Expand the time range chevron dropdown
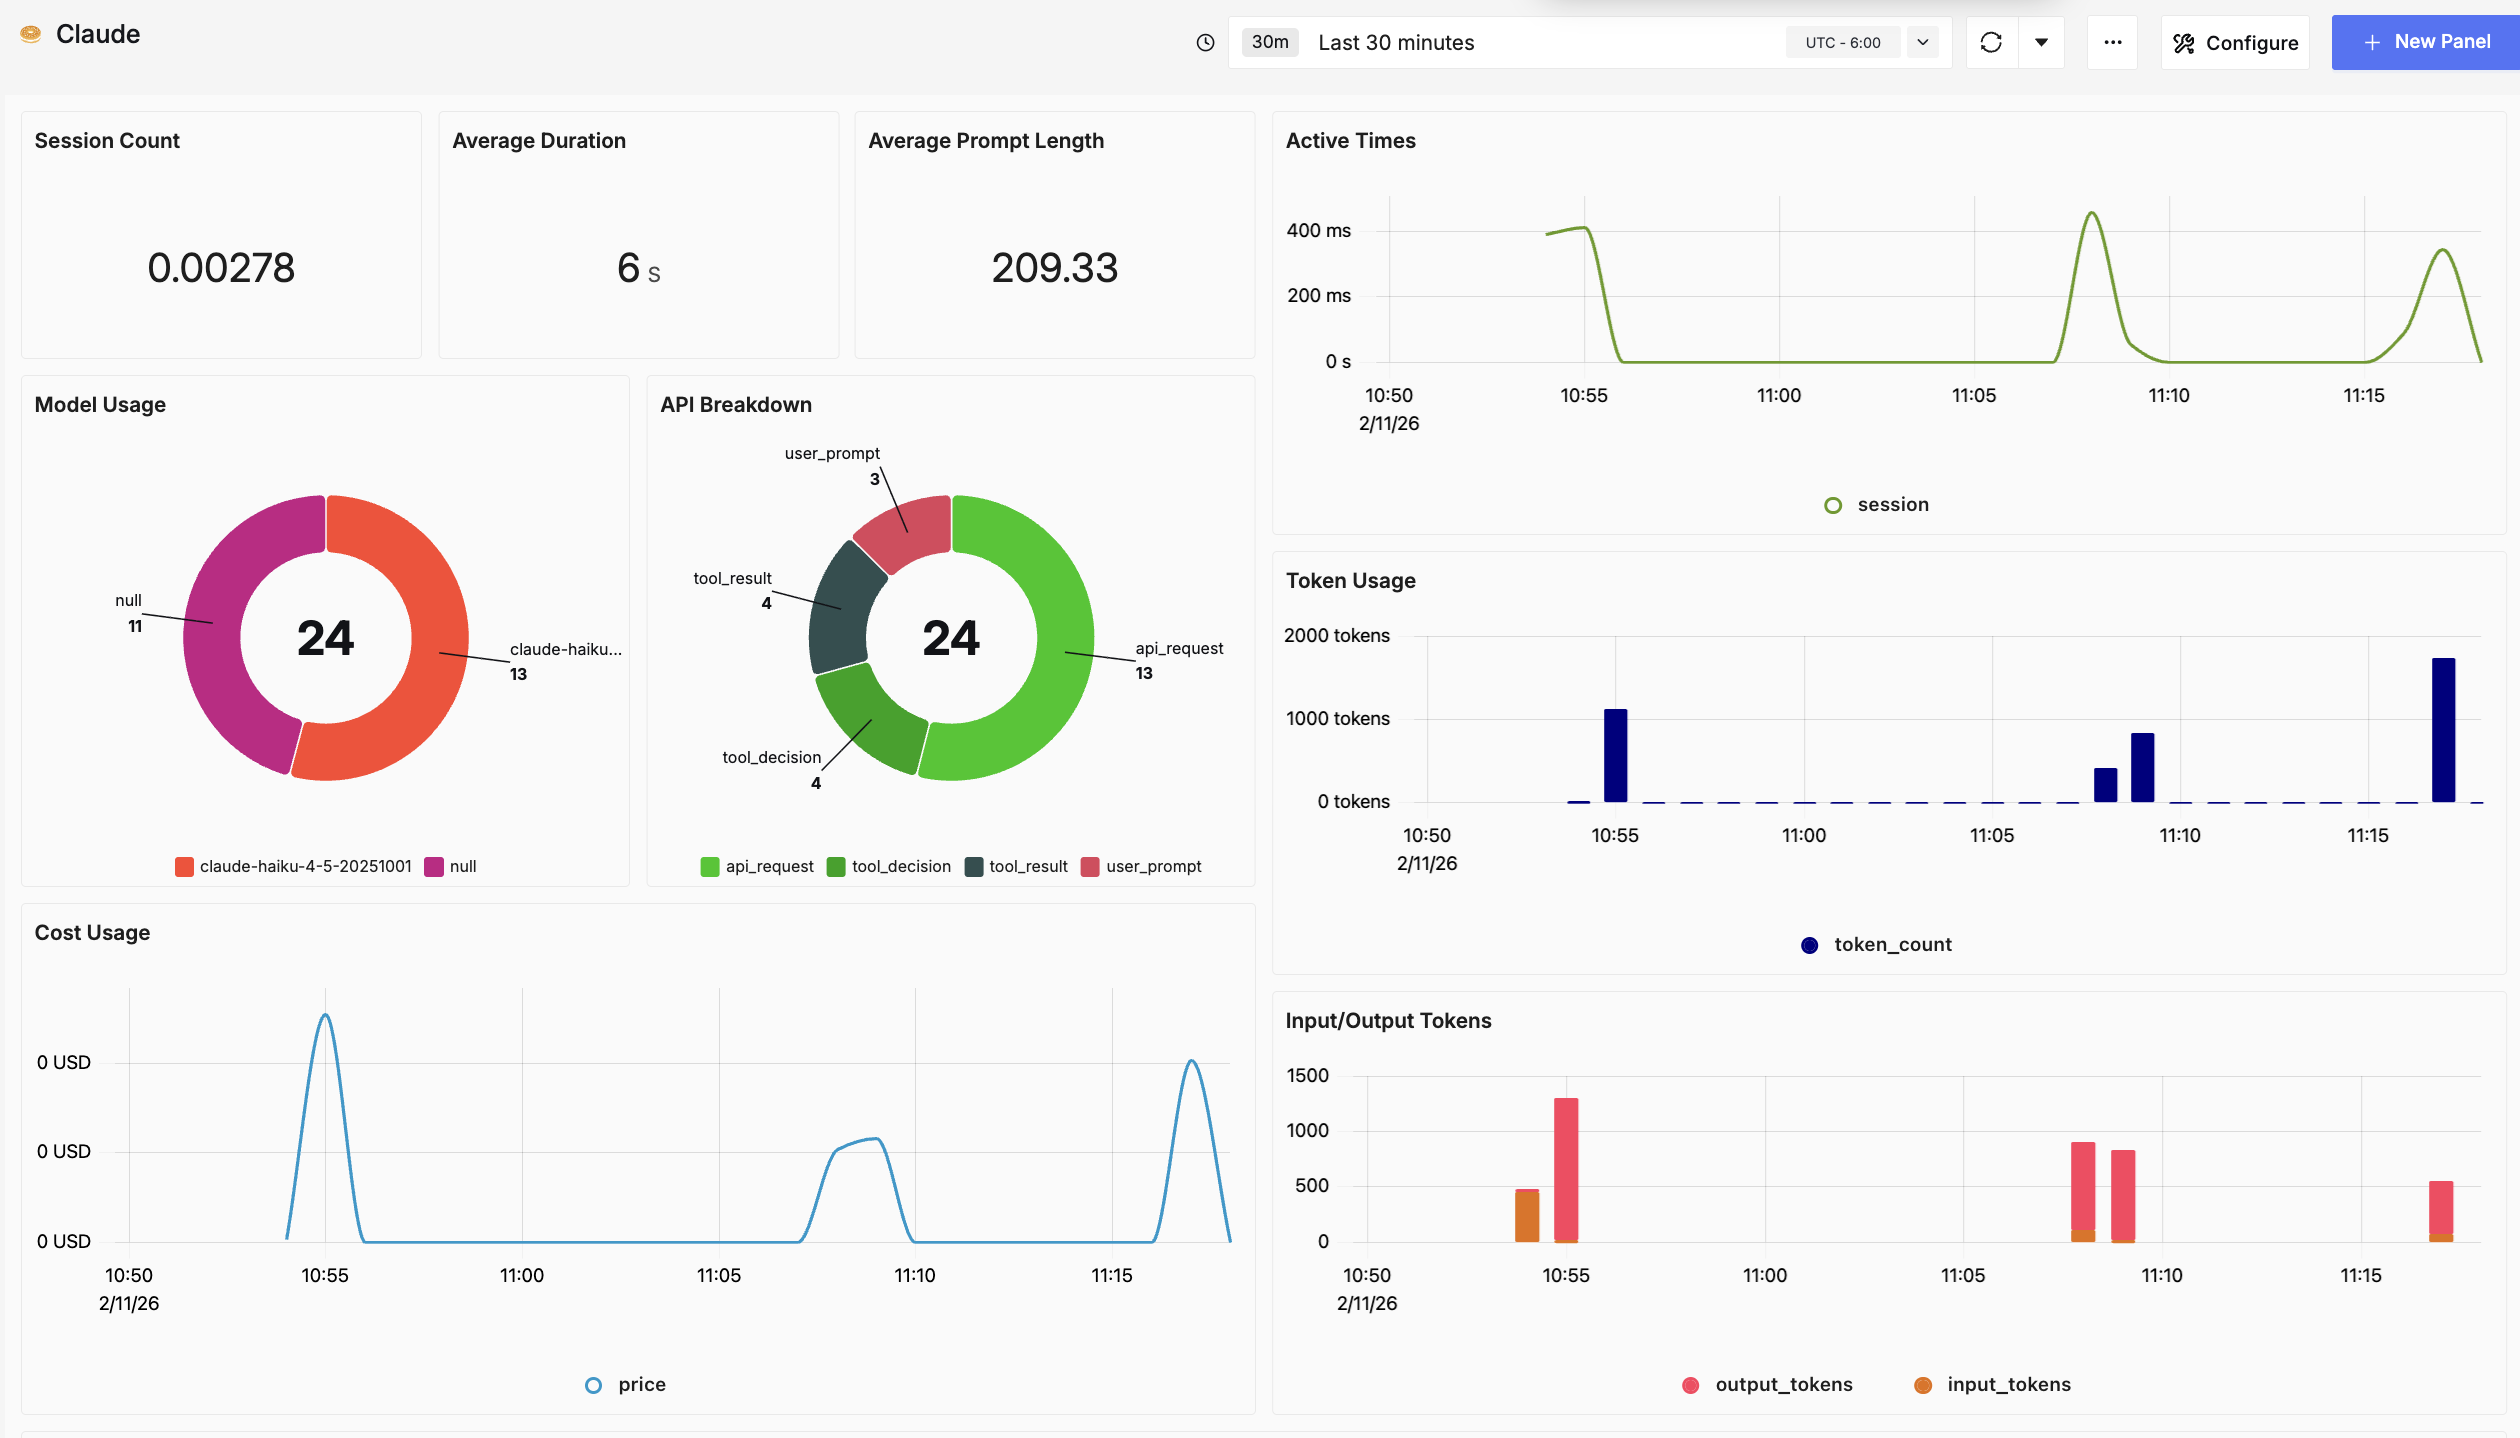Image resolution: width=2520 pixels, height=1438 pixels. tap(1922, 43)
